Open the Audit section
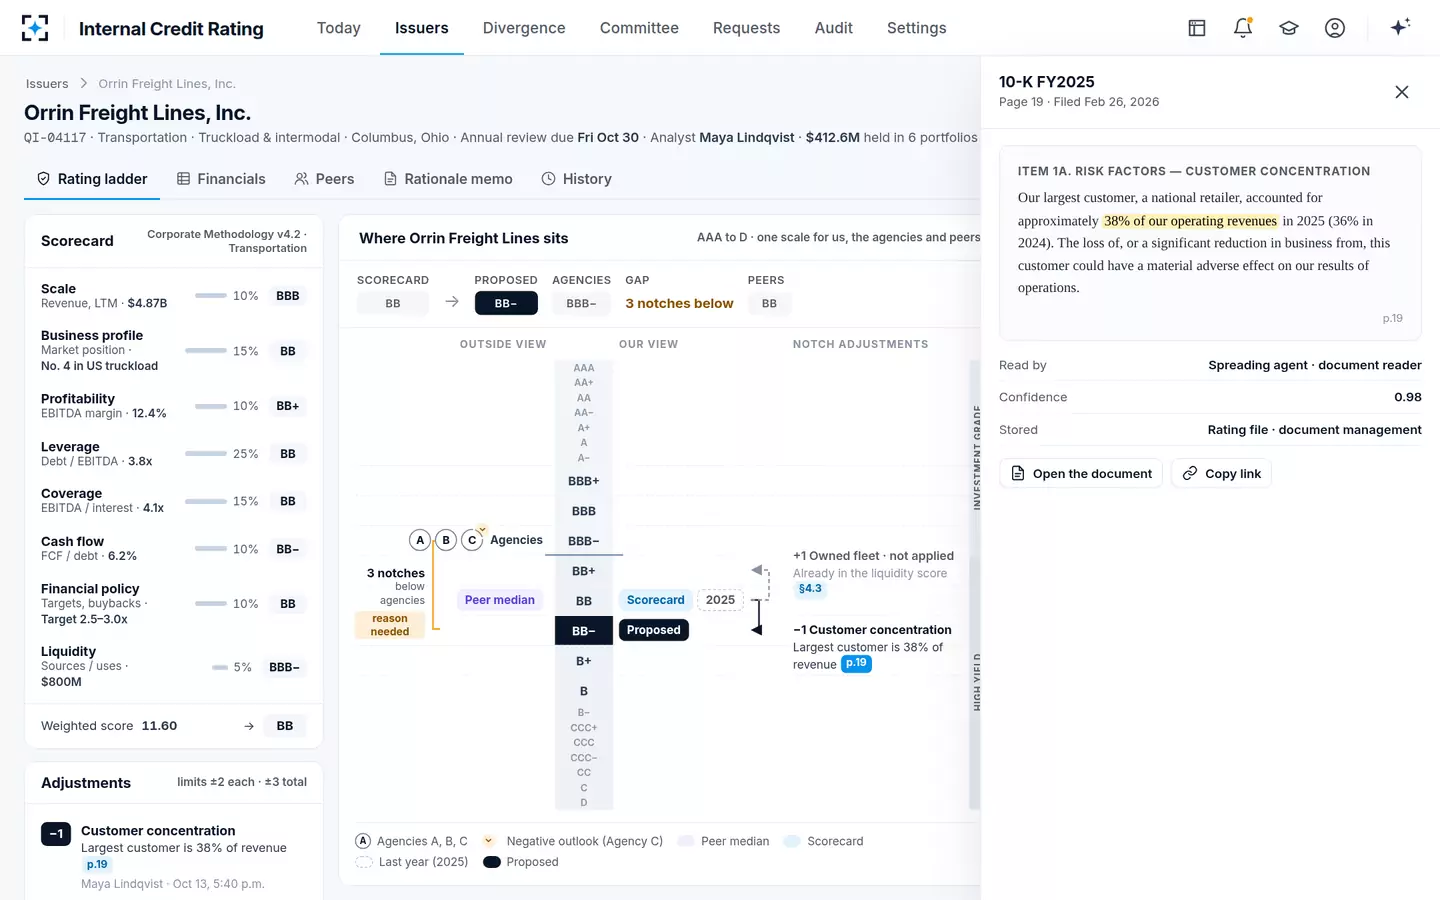This screenshot has width=1440, height=900. [834, 28]
